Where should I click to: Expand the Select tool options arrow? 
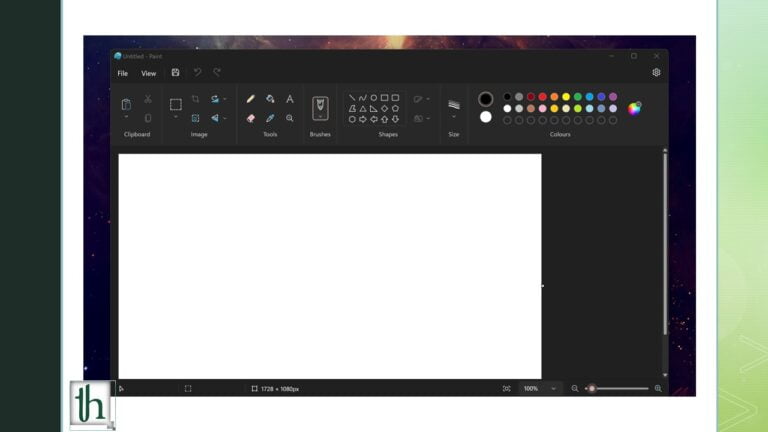[175, 117]
